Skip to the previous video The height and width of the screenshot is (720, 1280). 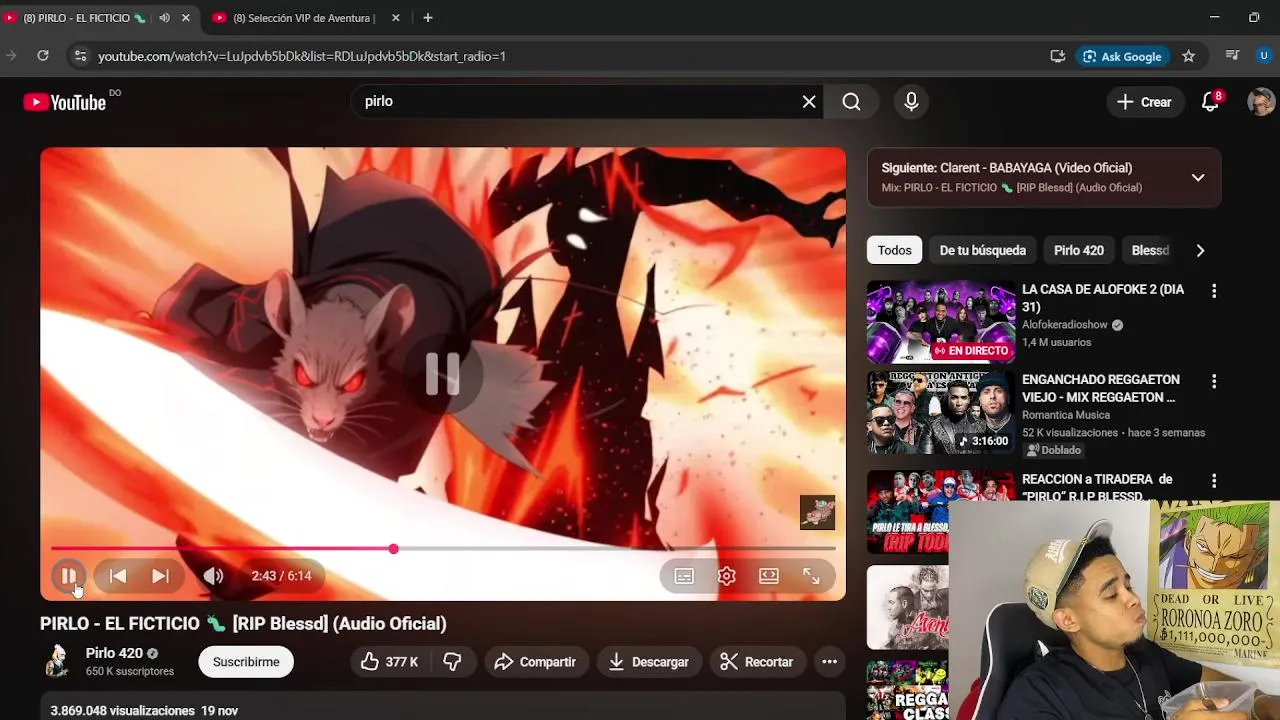click(118, 576)
